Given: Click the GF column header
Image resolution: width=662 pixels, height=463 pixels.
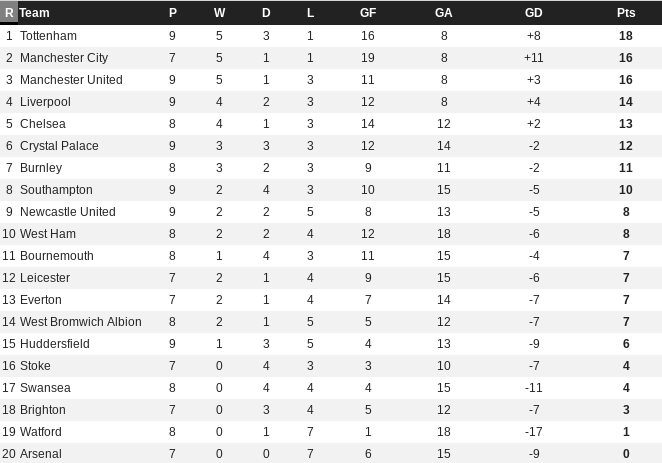Looking at the screenshot, I should [x=368, y=13].
